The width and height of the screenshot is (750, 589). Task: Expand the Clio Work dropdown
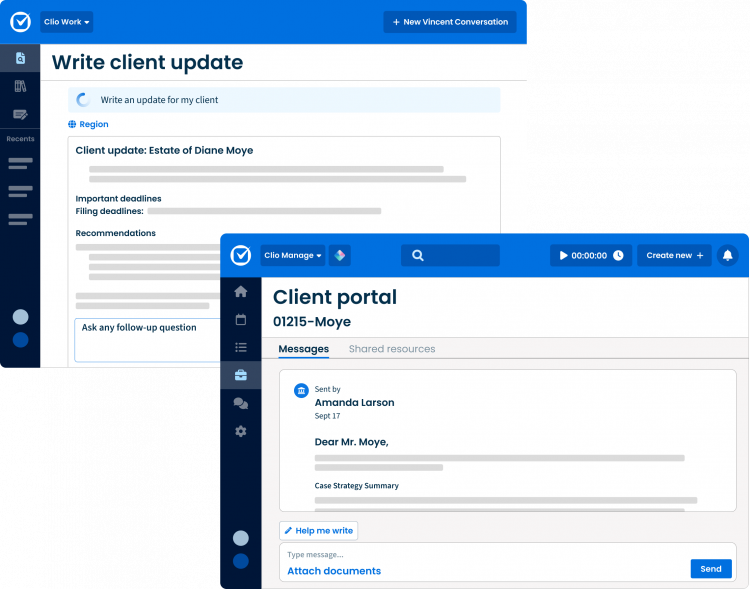click(x=66, y=22)
